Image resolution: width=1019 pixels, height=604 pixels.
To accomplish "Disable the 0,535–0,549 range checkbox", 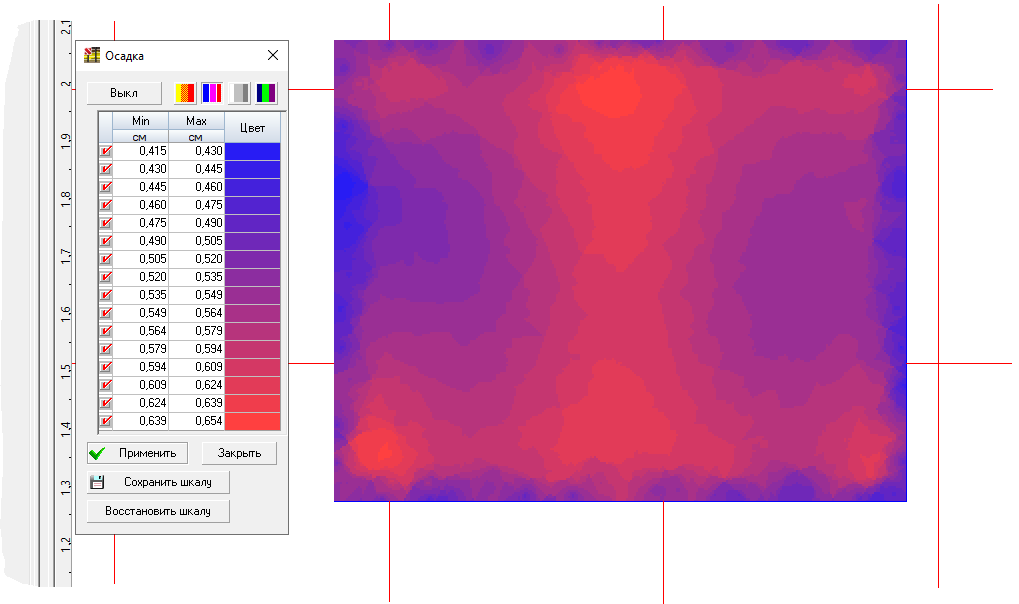I will tap(105, 295).
